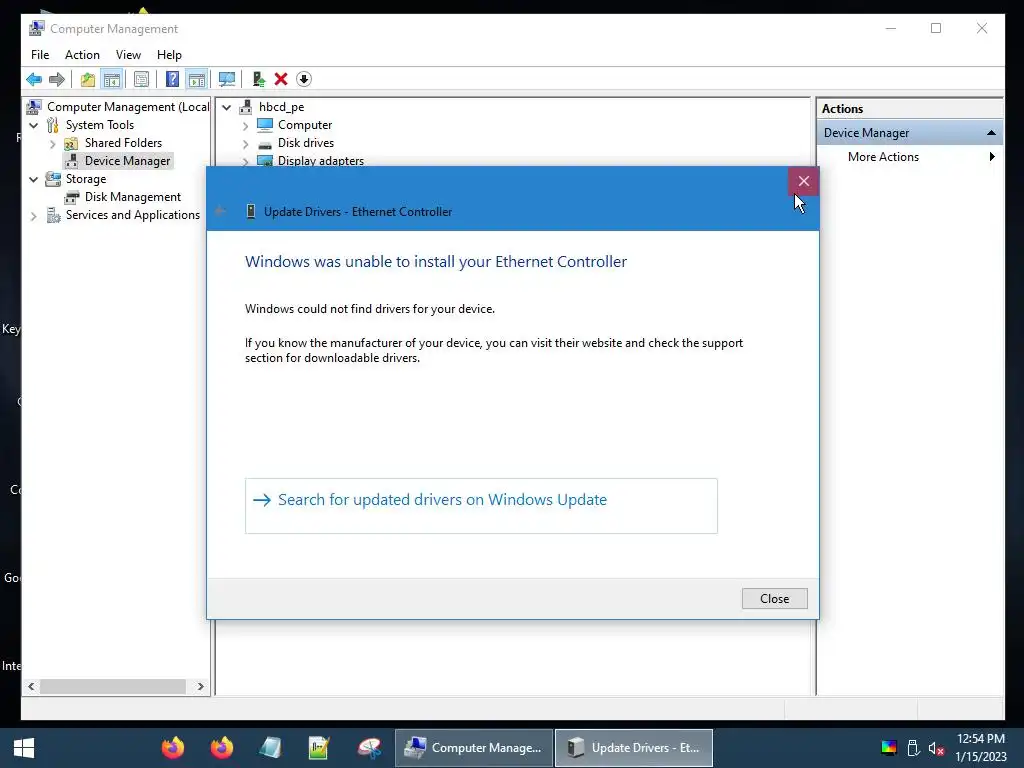Select Services and Applications in the tree
1024x768 pixels.
pyautogui.click(x=133, y=215)
